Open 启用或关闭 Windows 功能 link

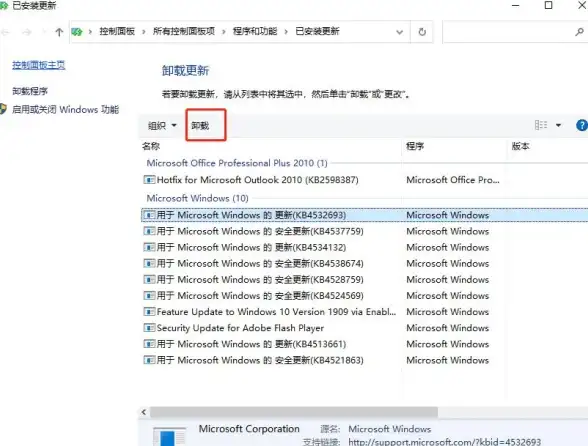(65, 110)
